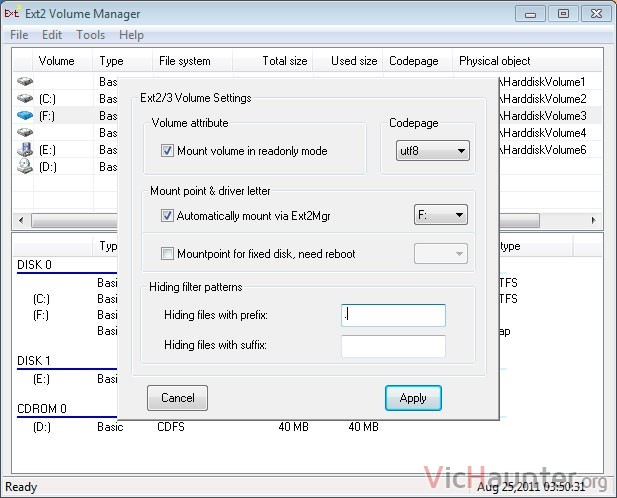617x498 pixels.
Task: Click the CDFS file system cell
Action: [x=171, y=427]
